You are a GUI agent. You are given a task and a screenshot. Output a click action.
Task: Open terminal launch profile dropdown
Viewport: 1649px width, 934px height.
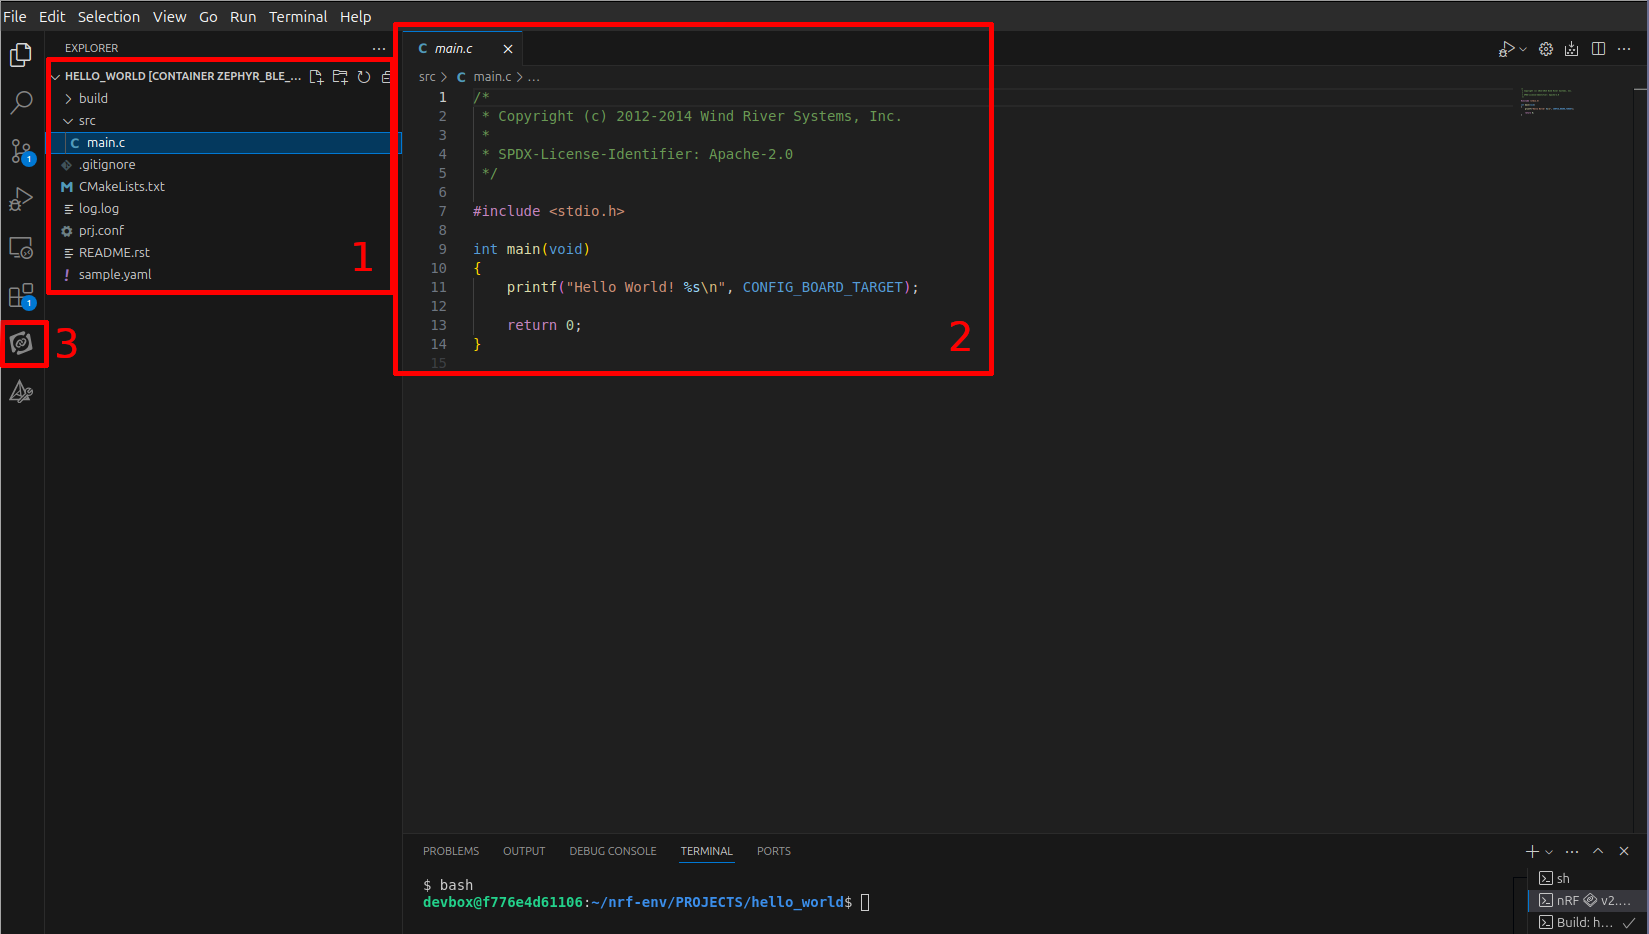point(1549,852)
